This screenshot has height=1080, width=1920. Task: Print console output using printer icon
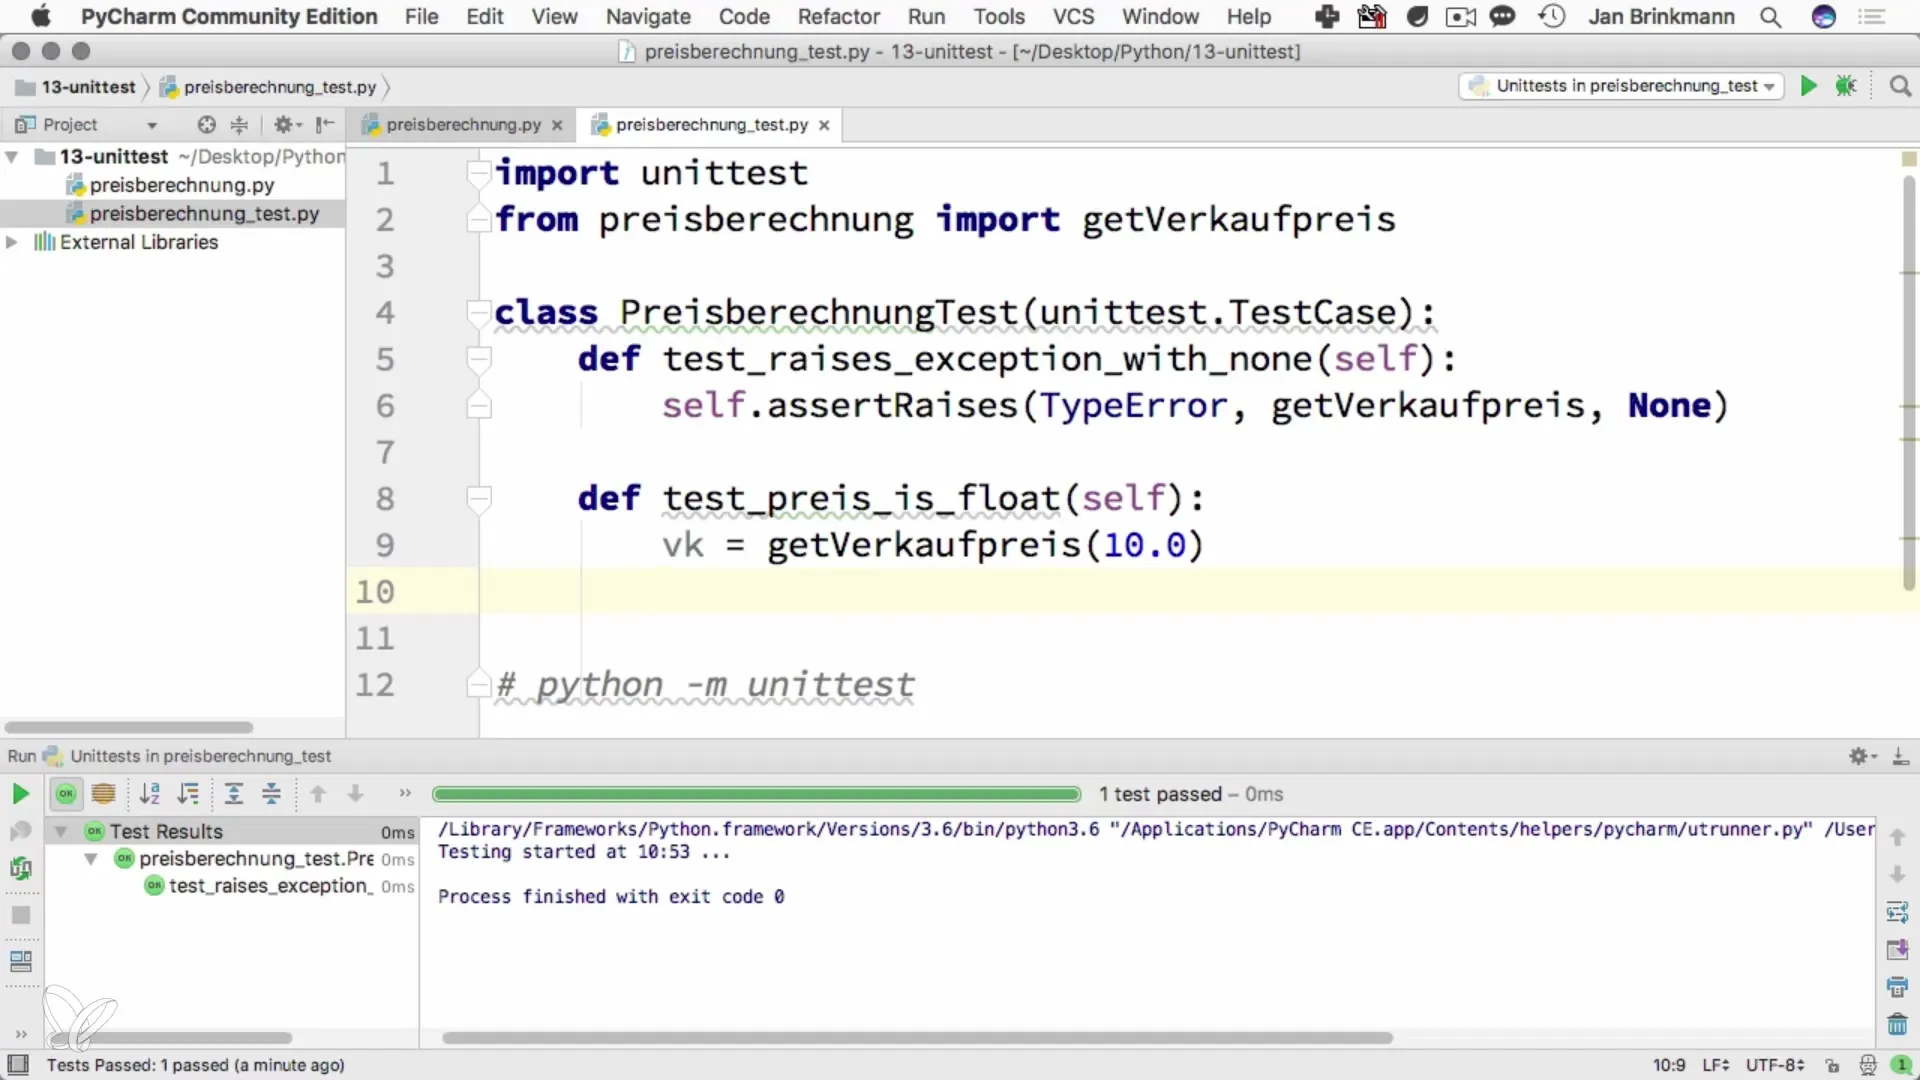click(x=1897, y=987)
